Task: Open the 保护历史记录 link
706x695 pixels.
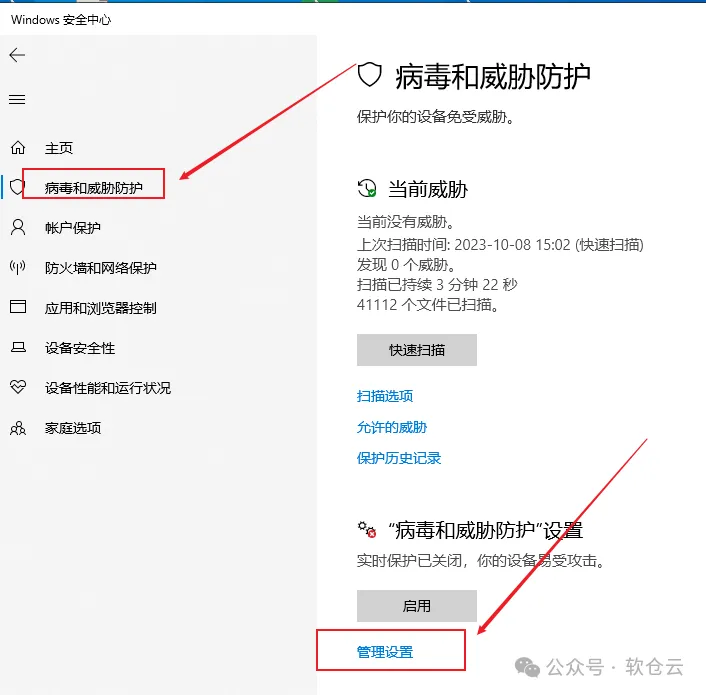Action: tap(399, 458)
